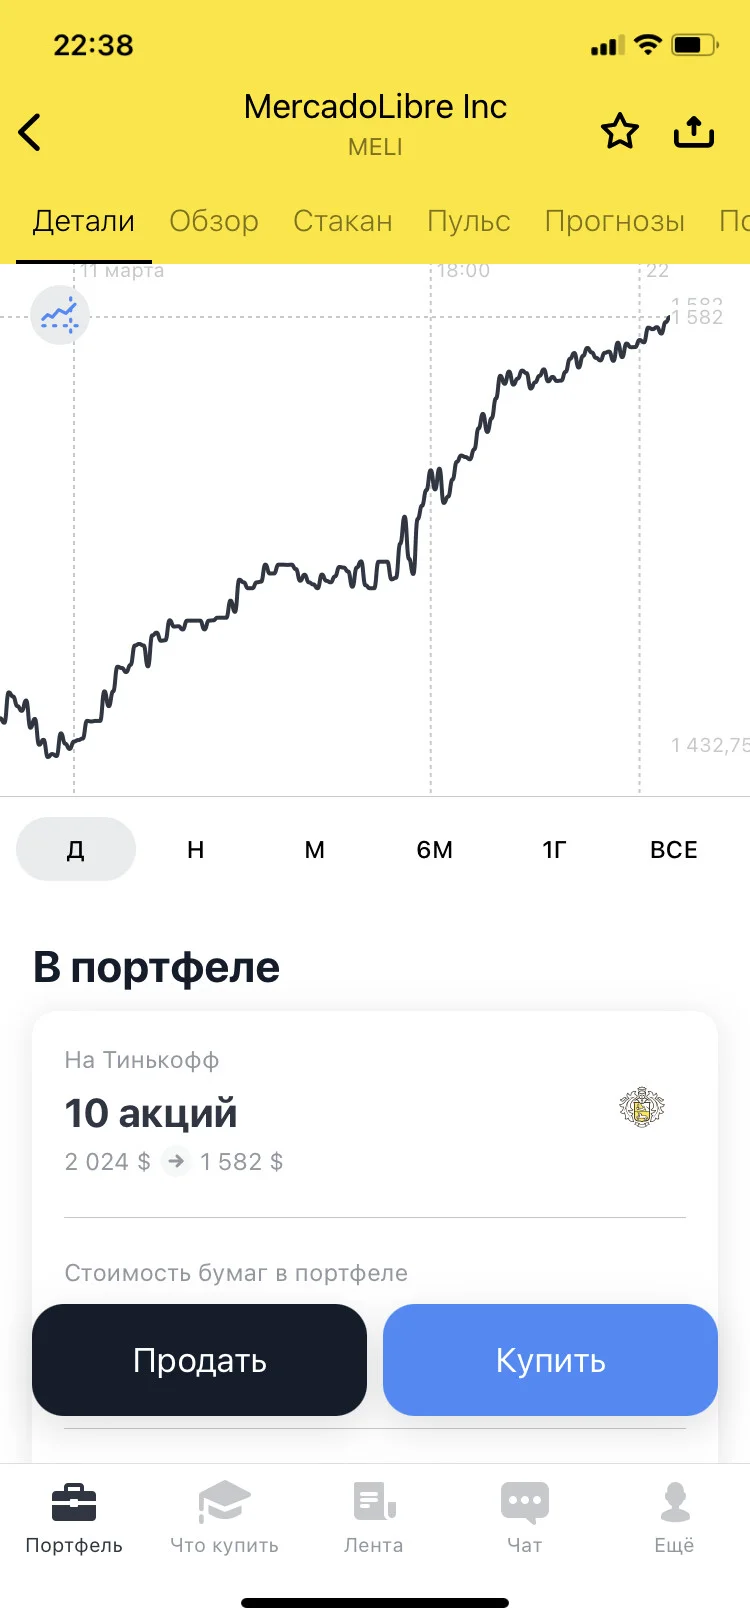Open the share icon in header
The width and height of the screenshot is (750, 1624).
pyautogui.click(x=694, y=131)
